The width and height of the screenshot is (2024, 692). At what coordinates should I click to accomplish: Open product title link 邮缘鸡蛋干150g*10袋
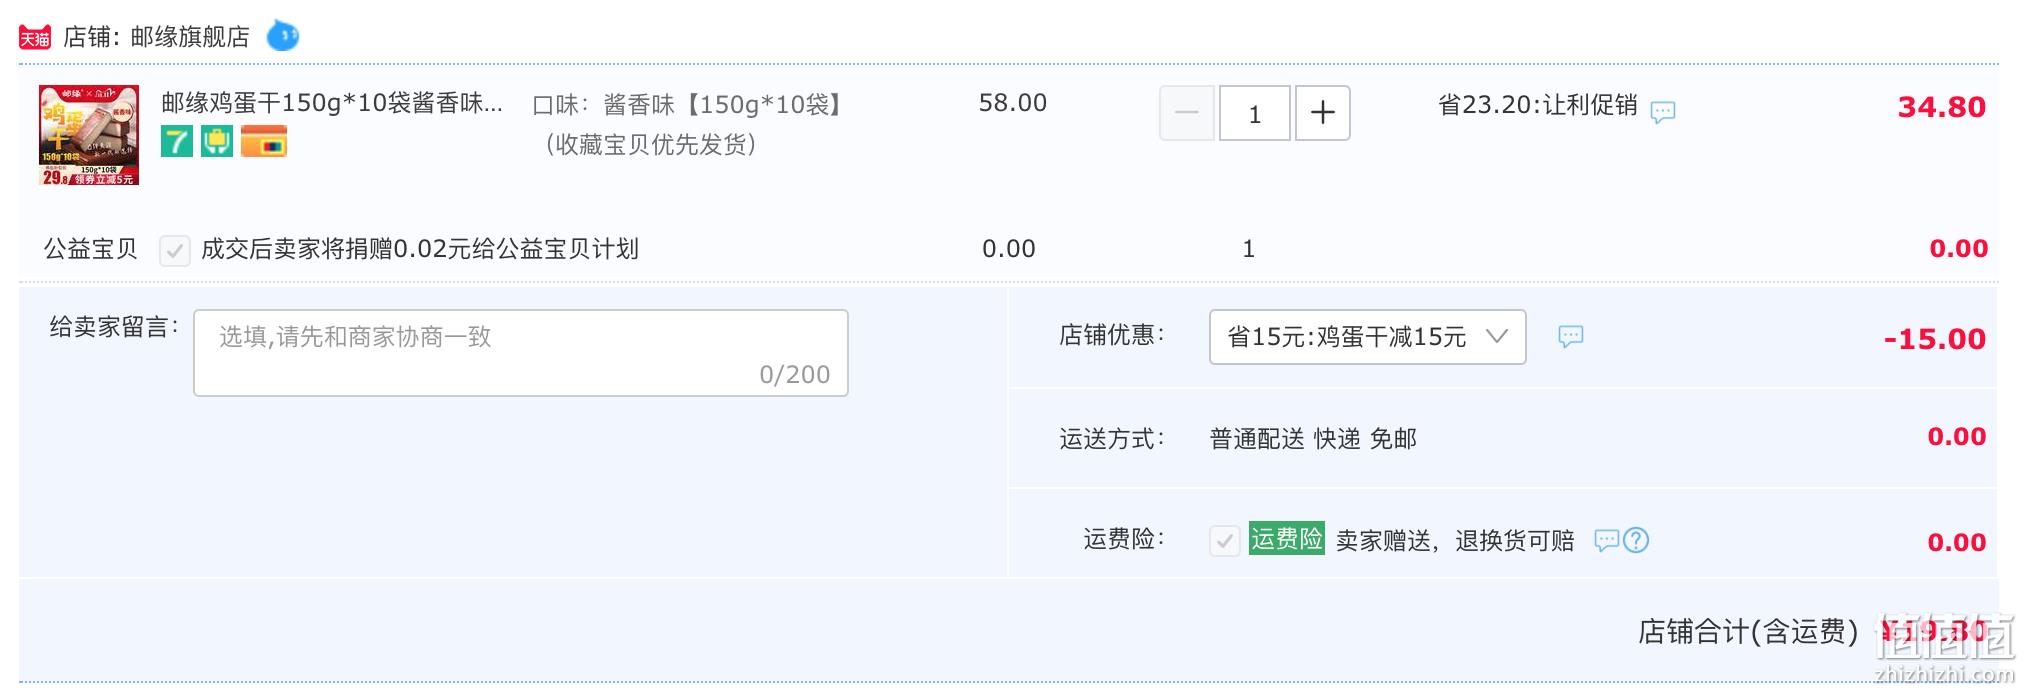point(332,103)
